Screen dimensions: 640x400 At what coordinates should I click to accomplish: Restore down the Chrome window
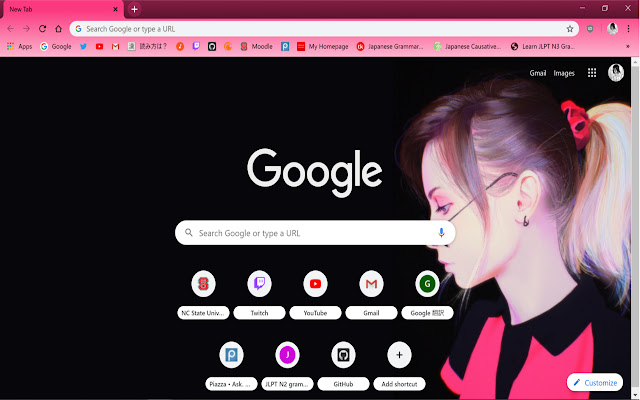tap(605, 8)
